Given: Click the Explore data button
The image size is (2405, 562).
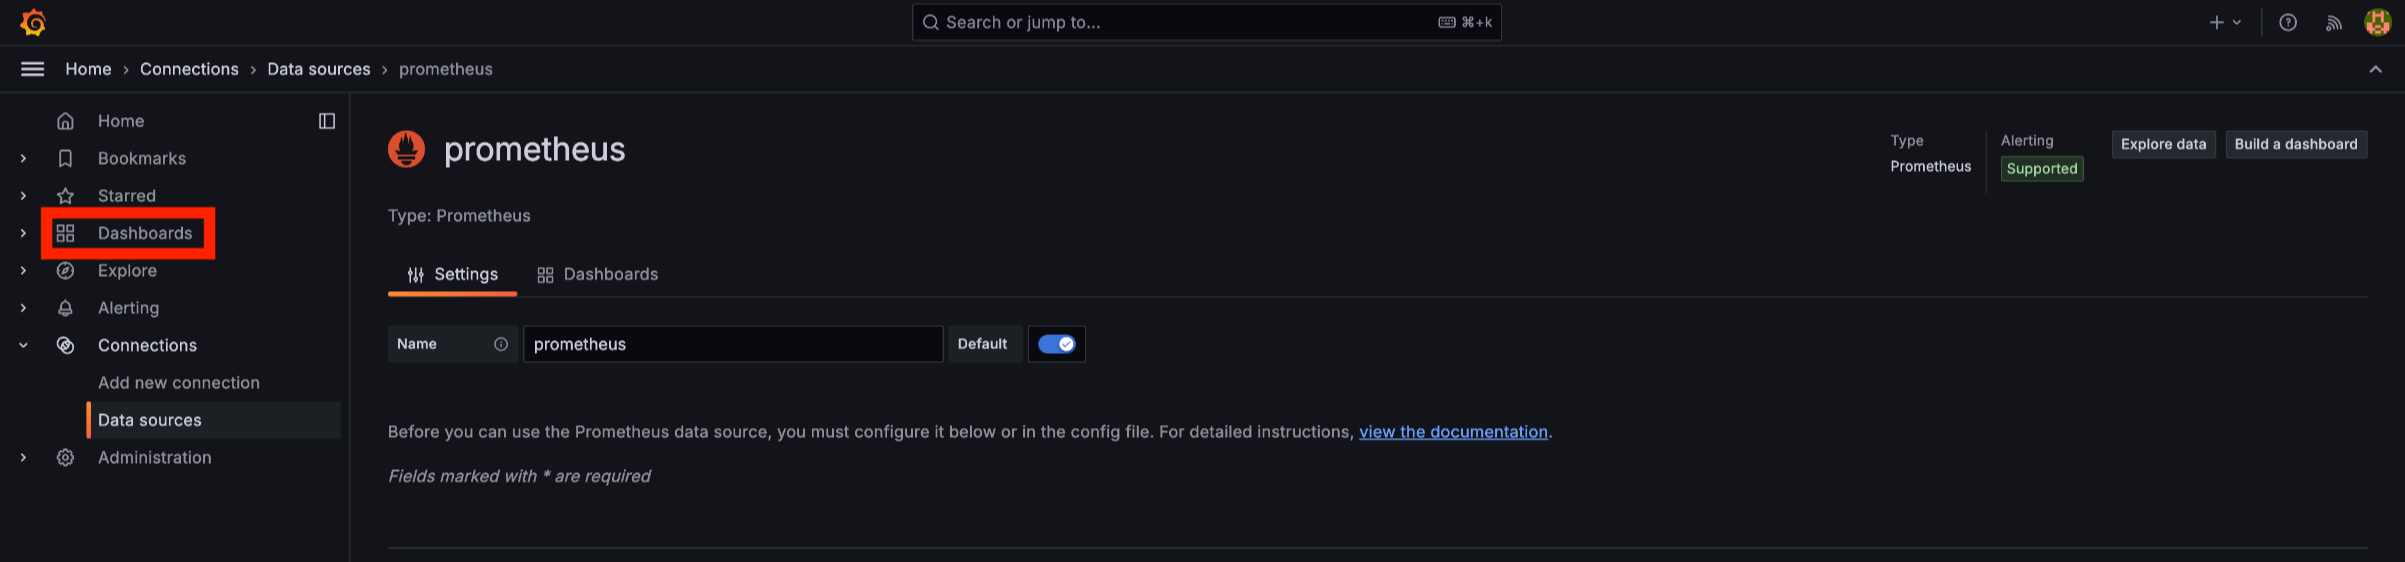Looking at the screenshot, I should pos(2163,144).
